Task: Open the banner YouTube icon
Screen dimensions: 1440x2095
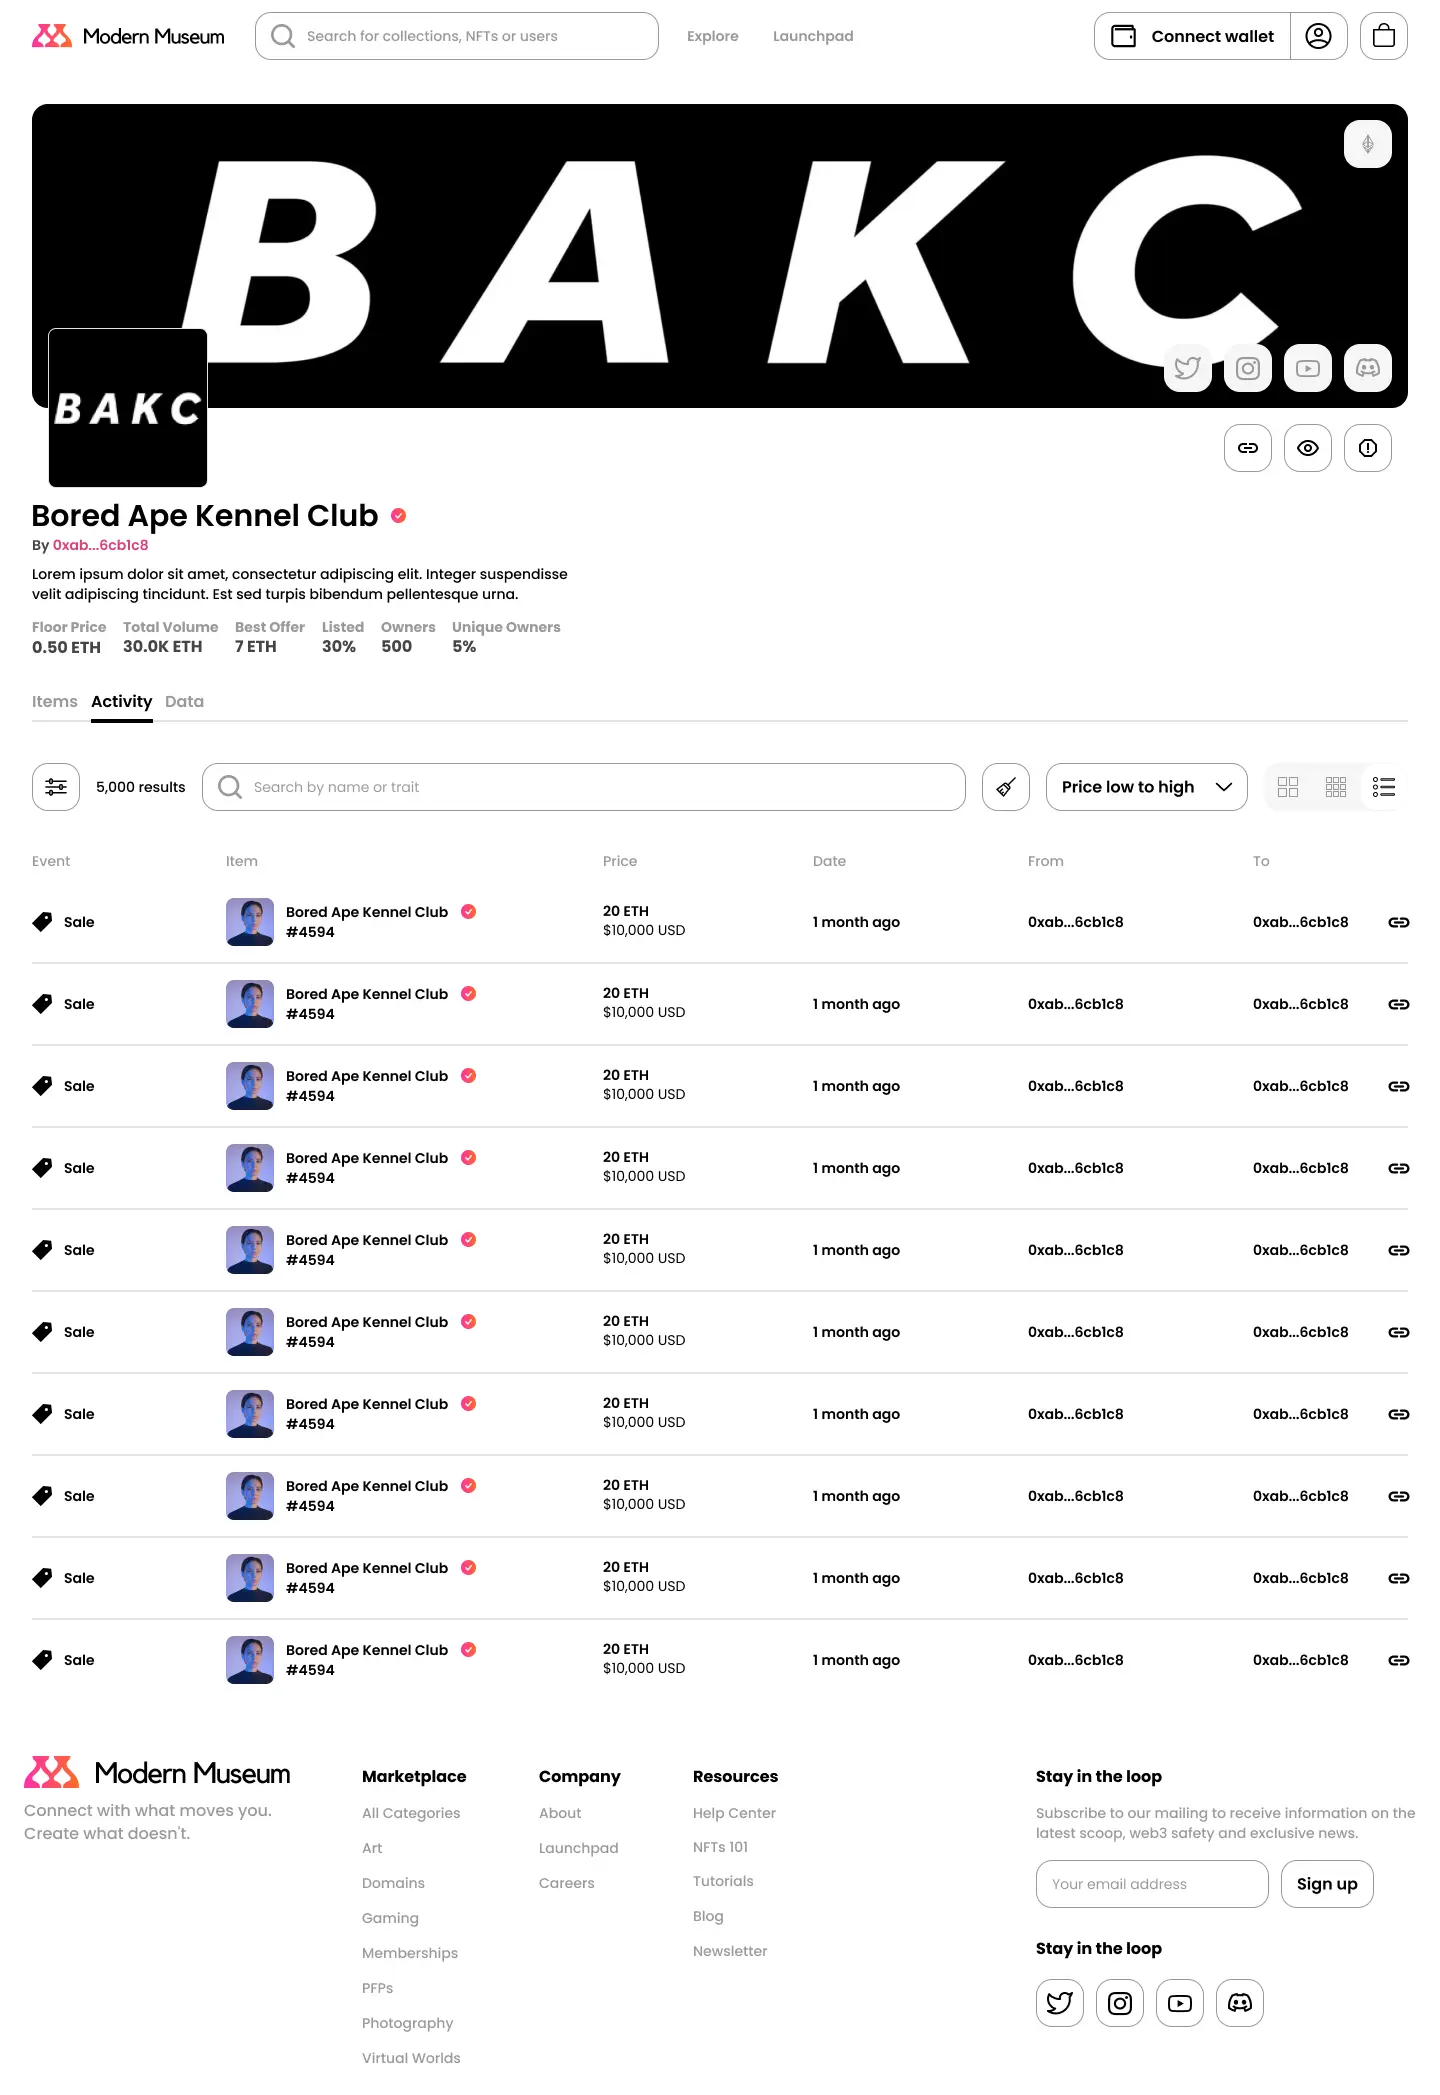Action: (1308, 368)
